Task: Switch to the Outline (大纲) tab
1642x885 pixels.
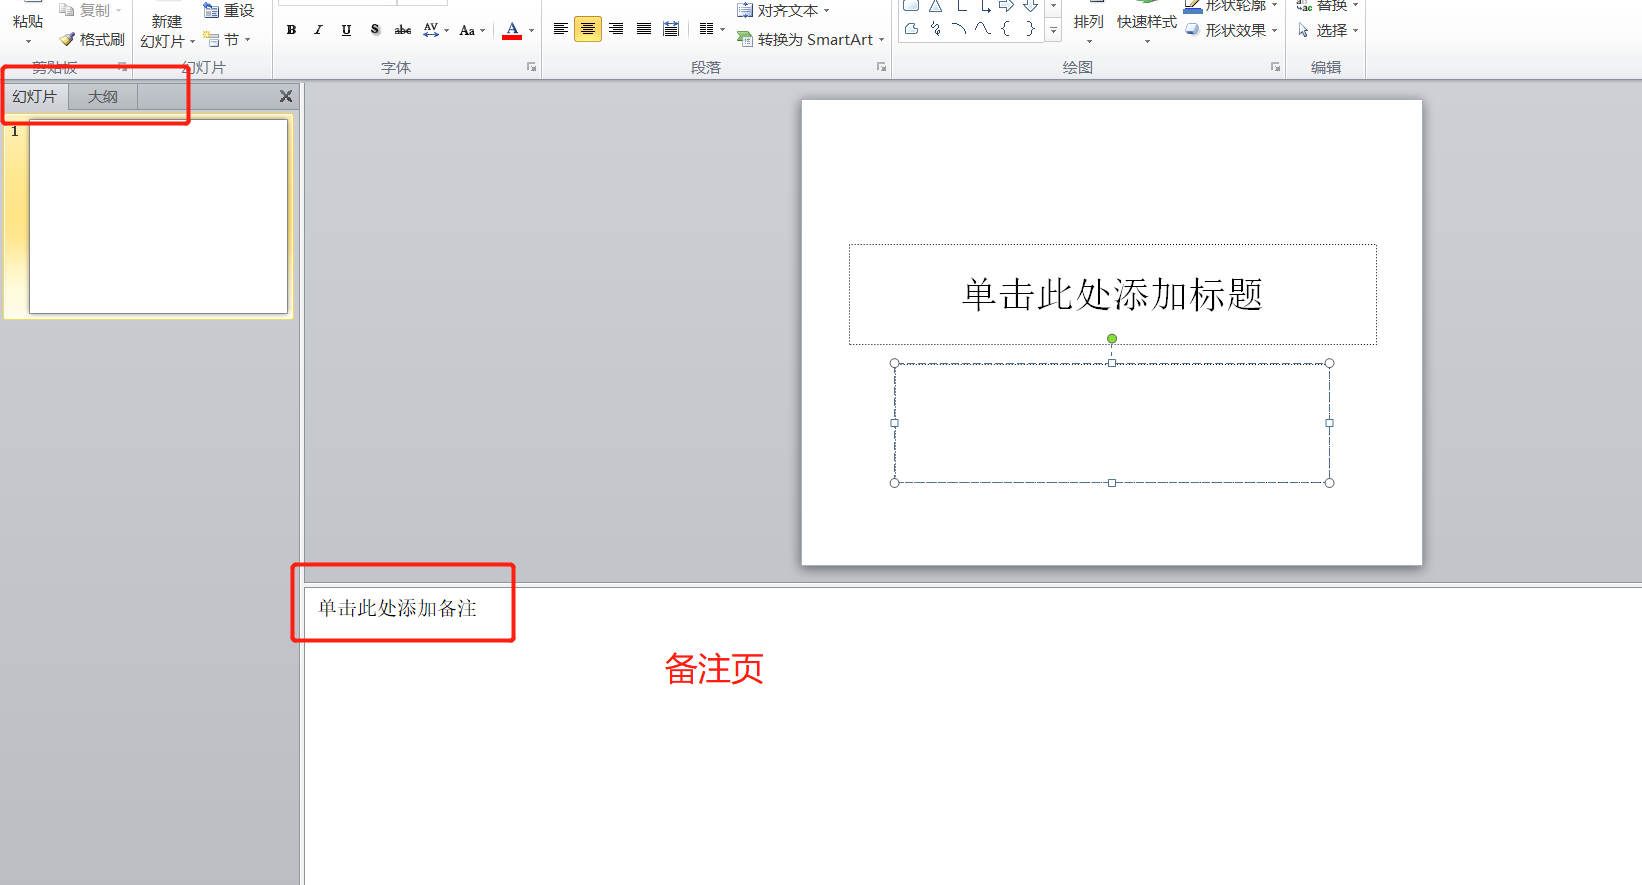Action: (x=103, y=97)
